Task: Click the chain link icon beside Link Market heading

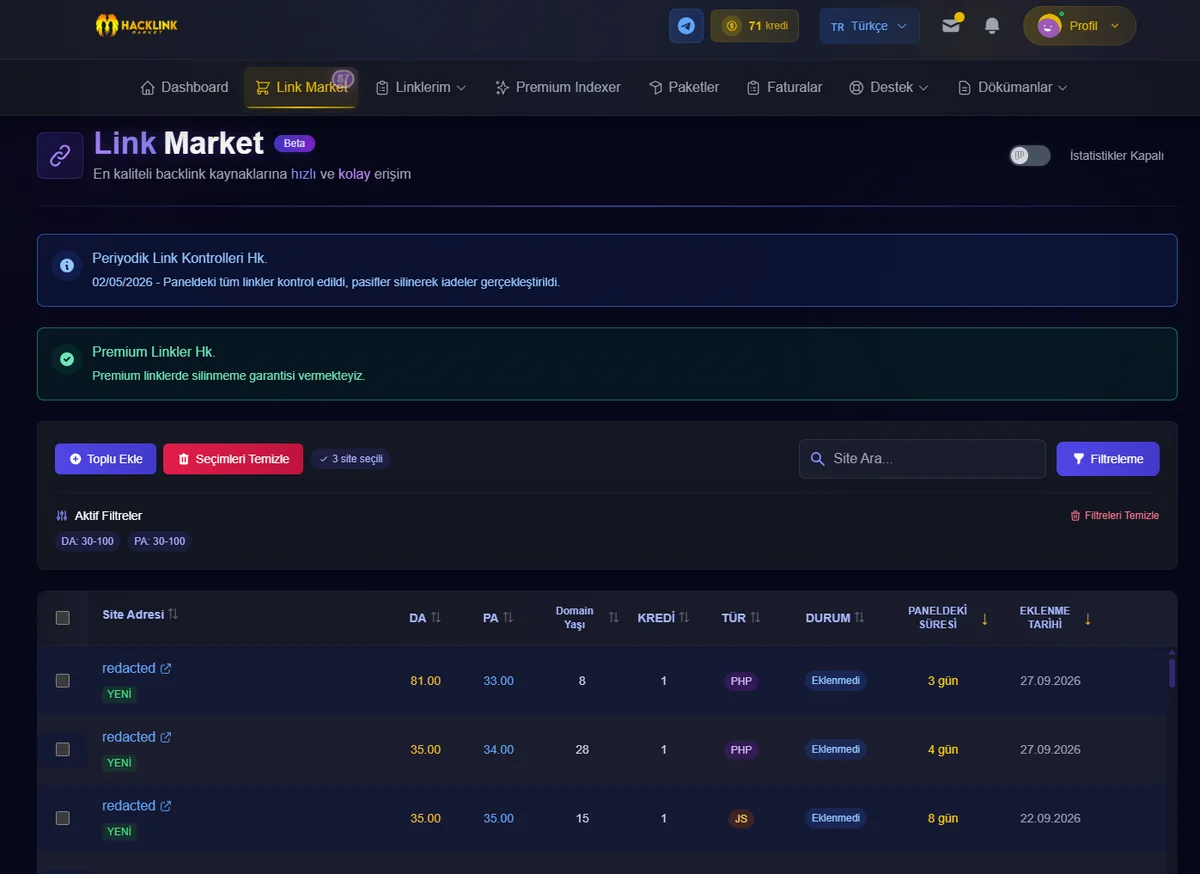Action: coord(60,155)
